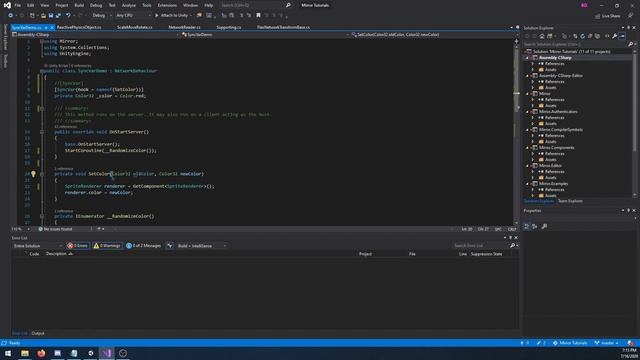This screenshot has width=640, height=360.
Task: Click the master branch indicator in status bar
Action: (607, 343)
